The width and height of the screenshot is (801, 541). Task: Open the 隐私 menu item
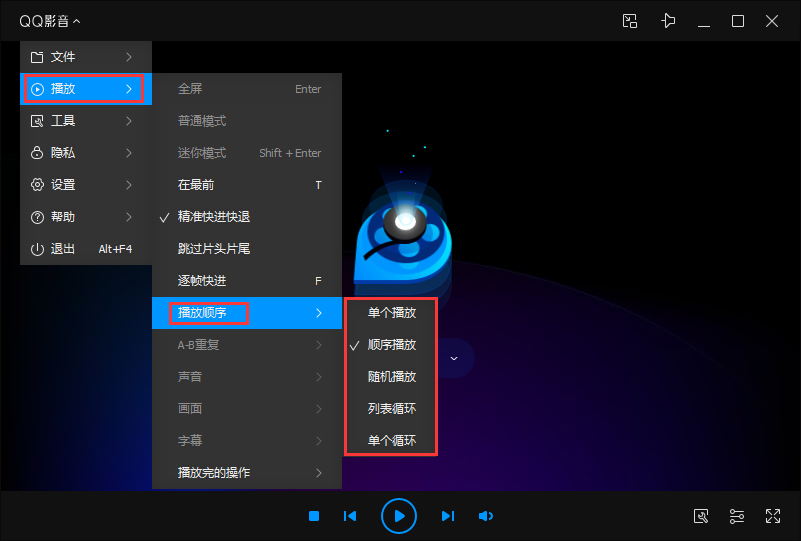86,153
